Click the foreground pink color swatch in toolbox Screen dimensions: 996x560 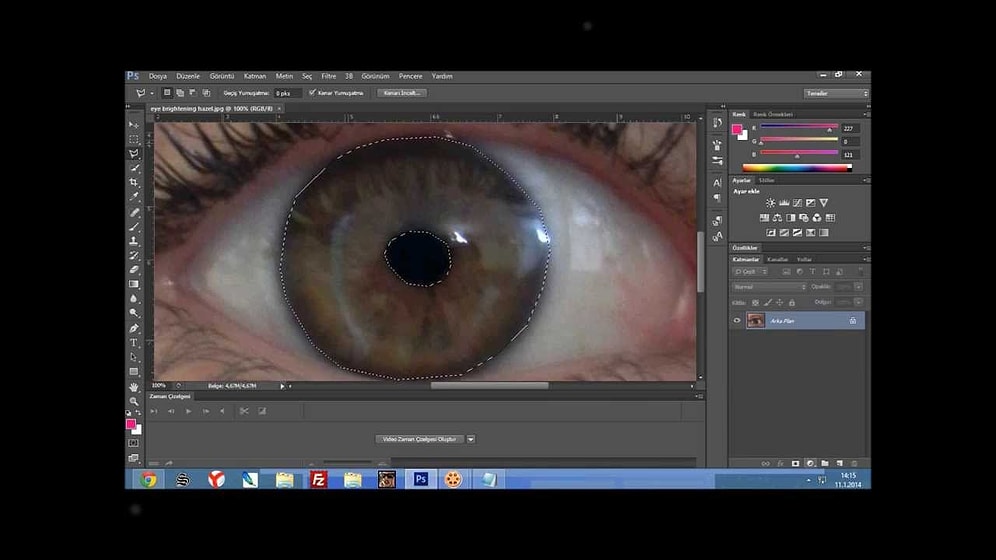(x=131, y=423)
